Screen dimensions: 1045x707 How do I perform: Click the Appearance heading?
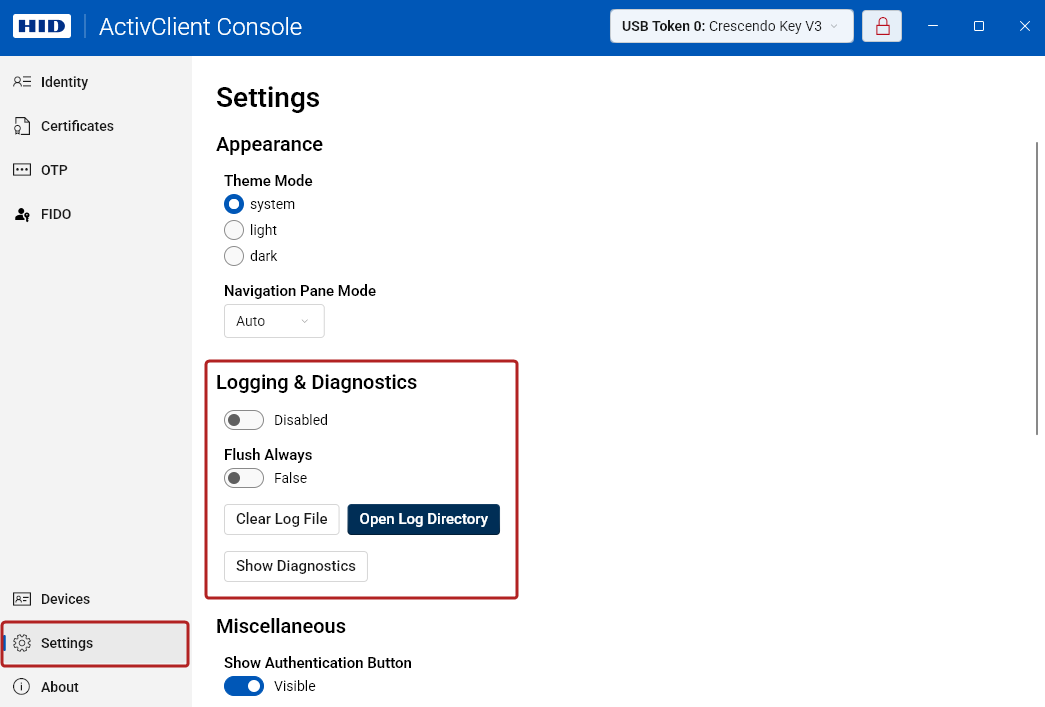(x=269, y=145)
